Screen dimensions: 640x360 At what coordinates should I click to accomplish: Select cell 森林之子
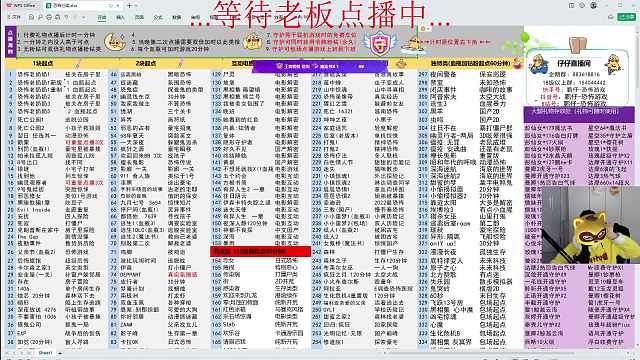[x=335, y=260]
